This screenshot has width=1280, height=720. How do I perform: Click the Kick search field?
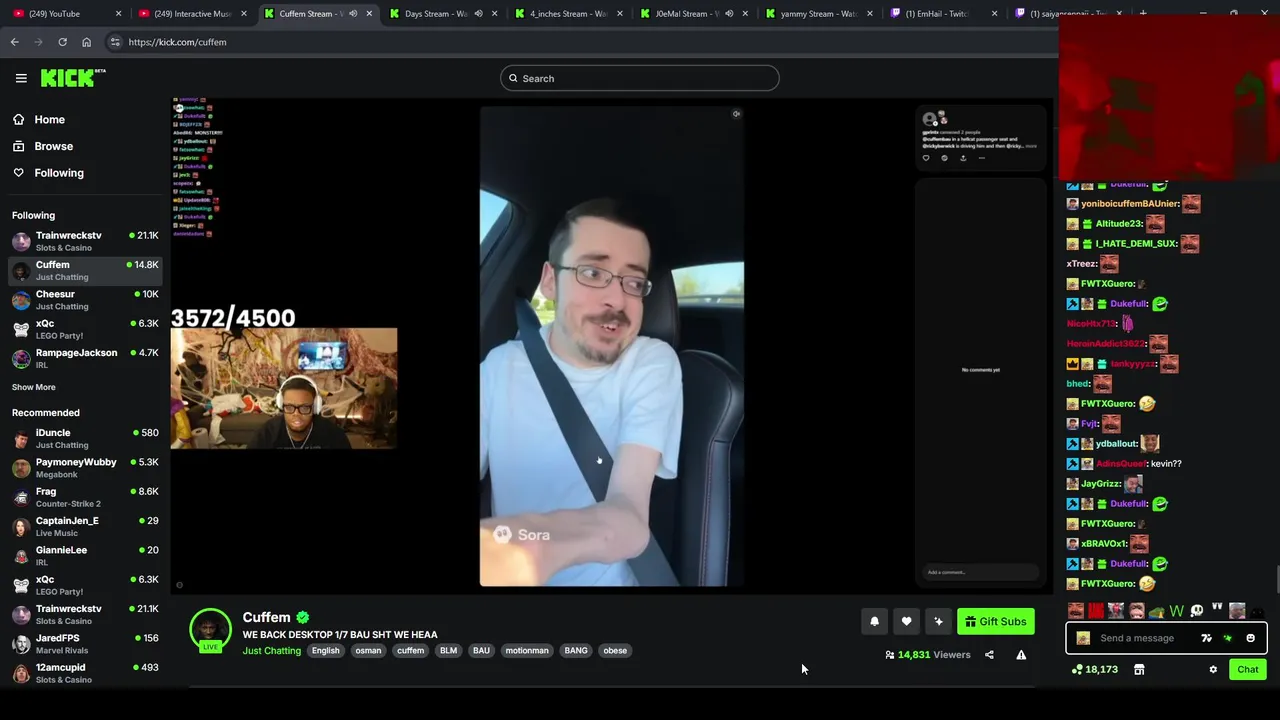[x=640, y=78]
